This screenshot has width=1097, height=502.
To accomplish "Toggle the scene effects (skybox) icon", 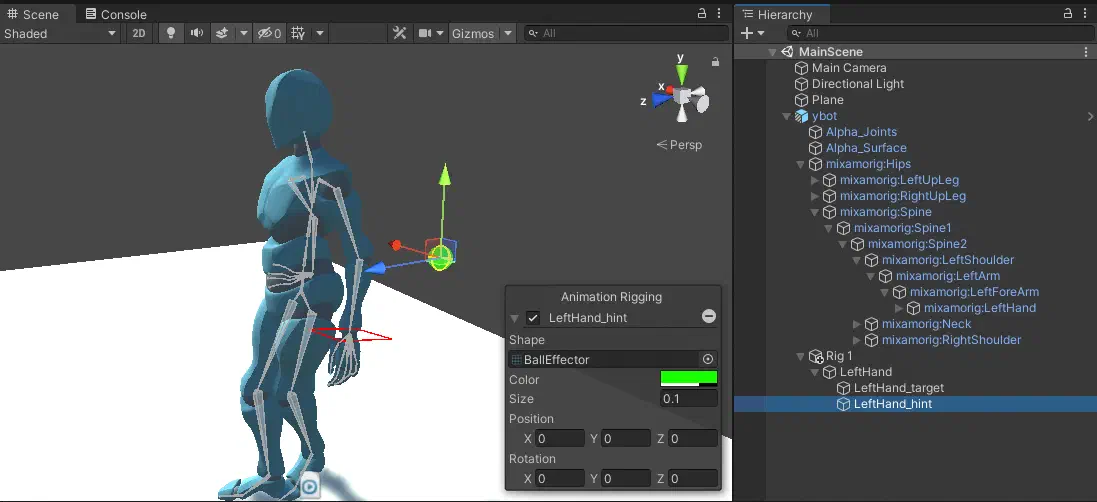I will point(222,33).
